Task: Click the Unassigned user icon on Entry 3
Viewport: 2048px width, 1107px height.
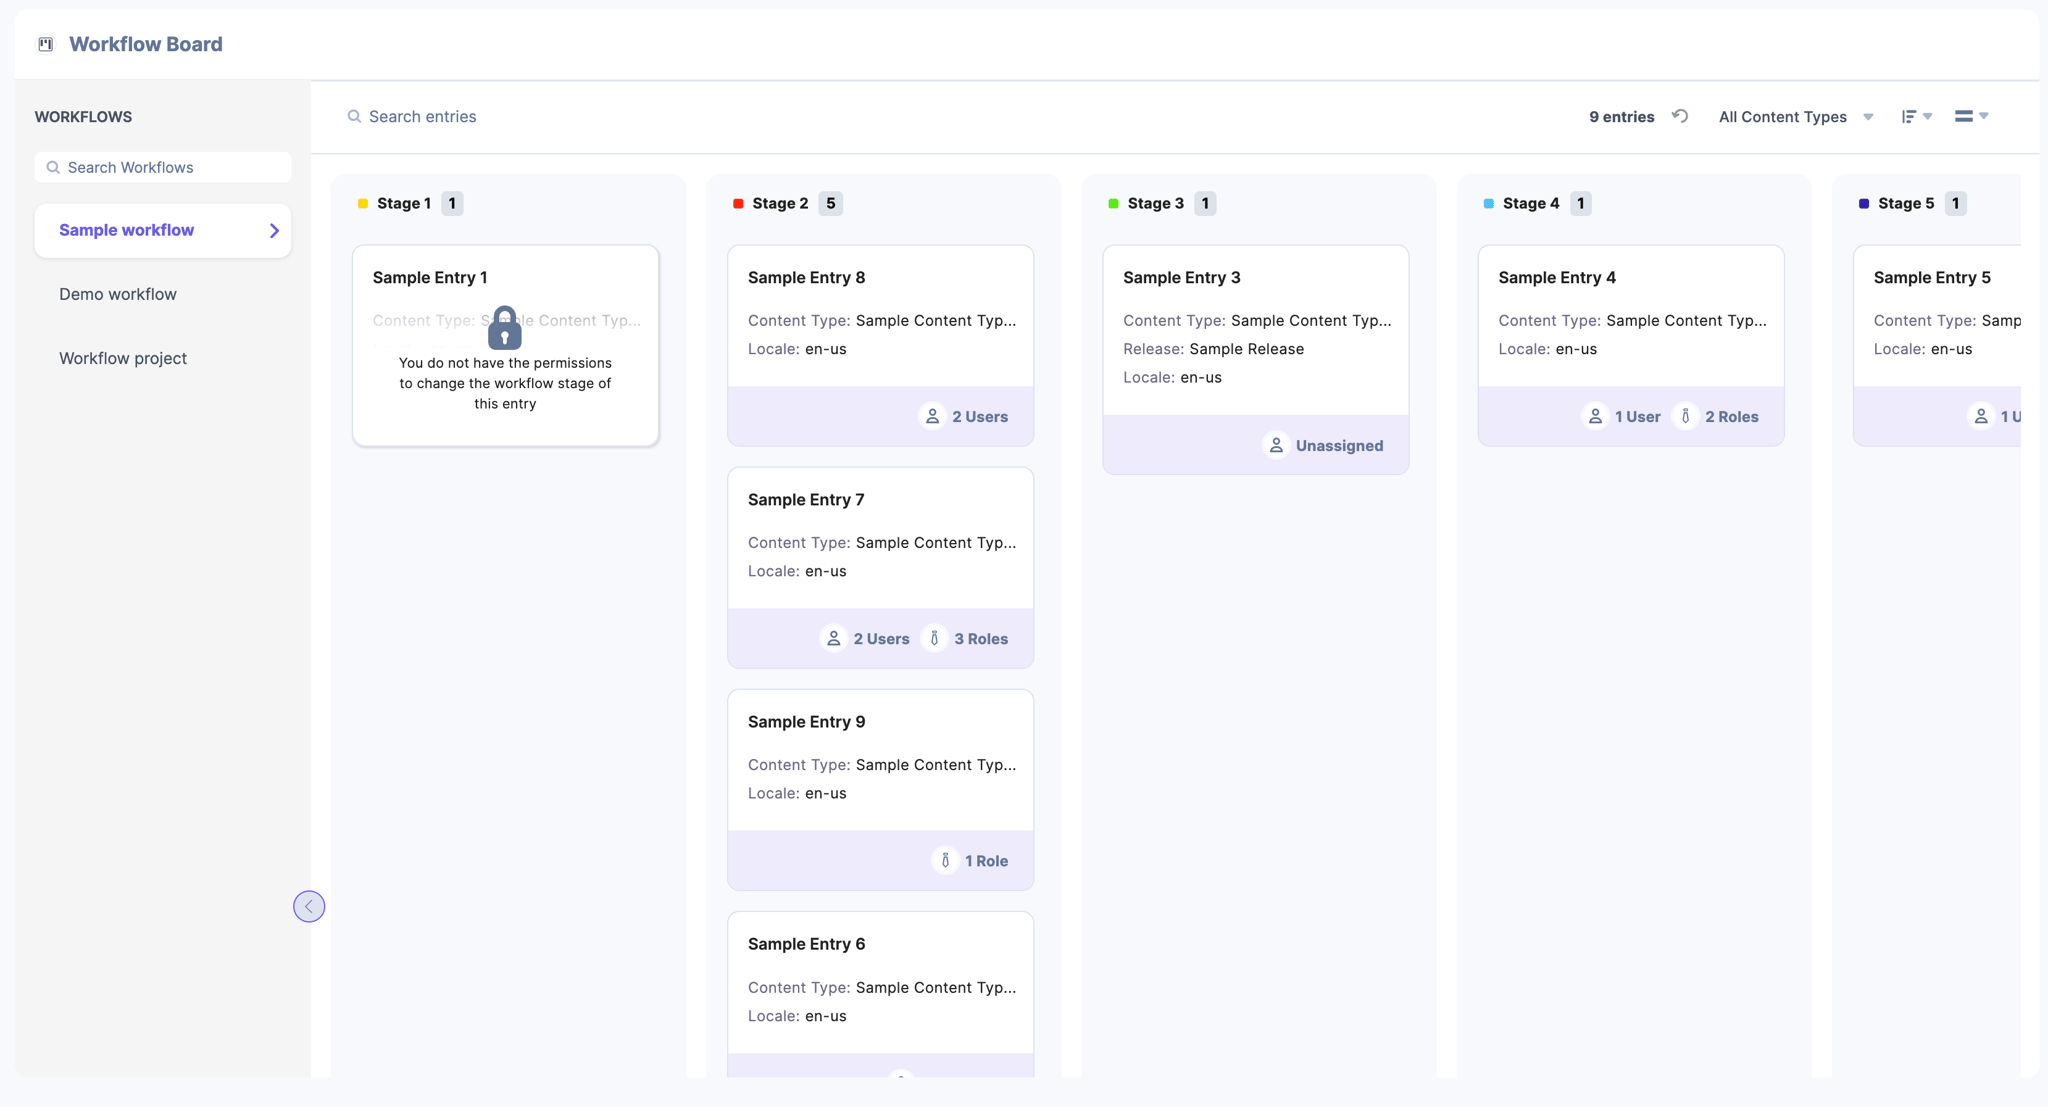Action: click(1276, 445)
